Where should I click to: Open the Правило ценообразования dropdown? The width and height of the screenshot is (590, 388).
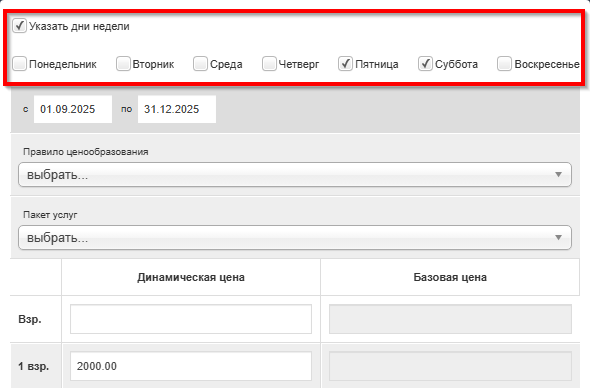295,175
